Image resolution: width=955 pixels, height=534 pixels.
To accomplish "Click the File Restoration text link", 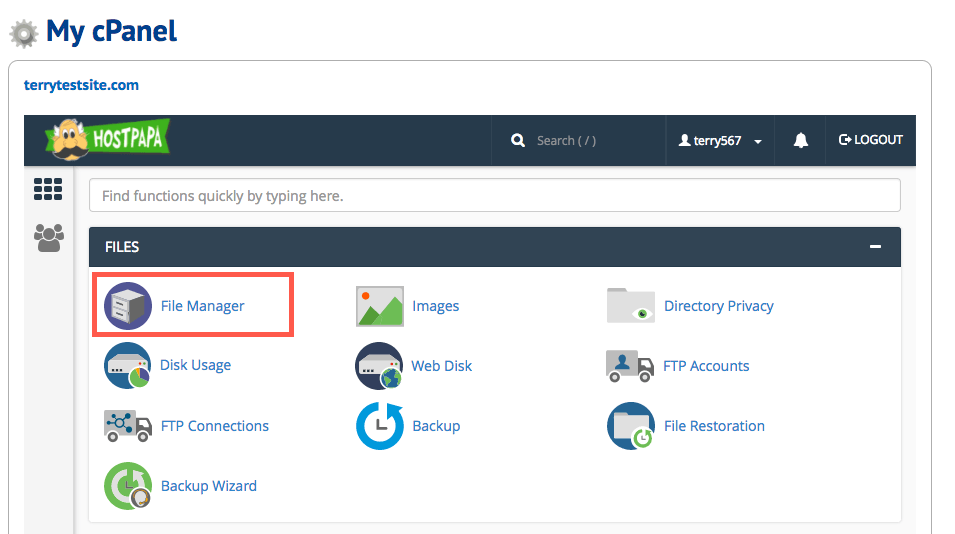I will coord(714,426).
